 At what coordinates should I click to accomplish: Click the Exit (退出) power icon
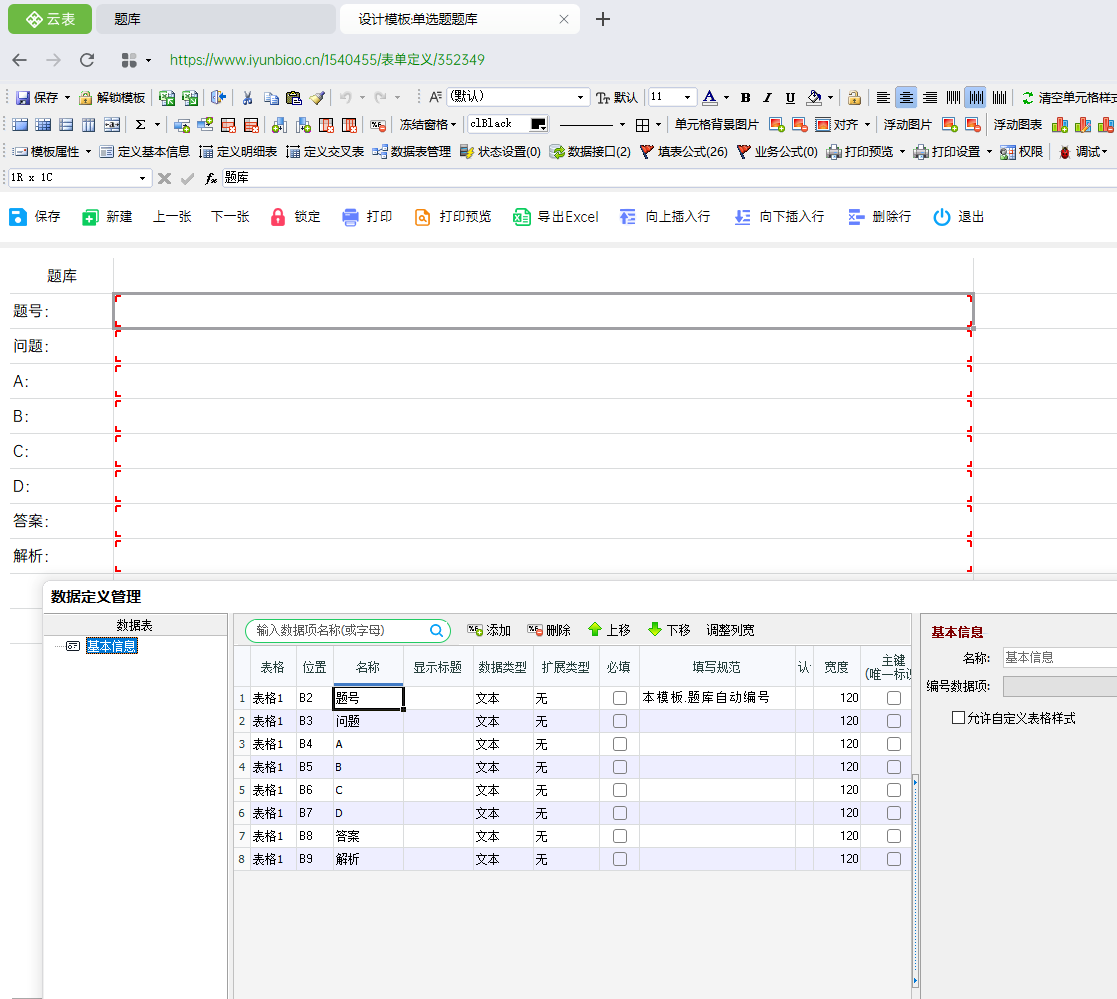coord(942,217)
